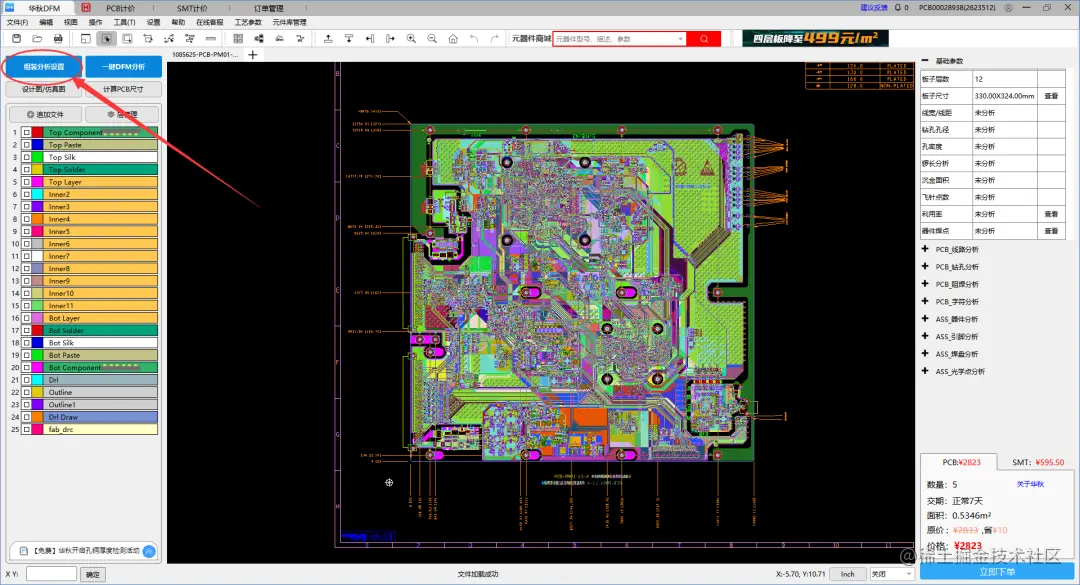Click the save file toolbar icon
This screenshot has width=1080, height=585.
[17, 39]
